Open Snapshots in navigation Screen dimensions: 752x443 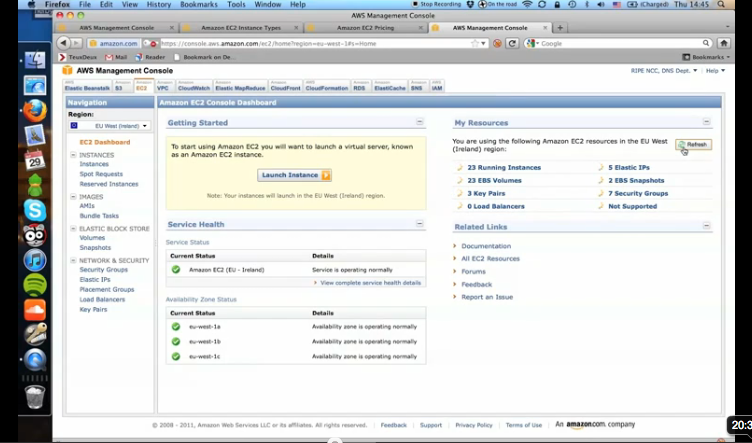click(x=95, y=247)
